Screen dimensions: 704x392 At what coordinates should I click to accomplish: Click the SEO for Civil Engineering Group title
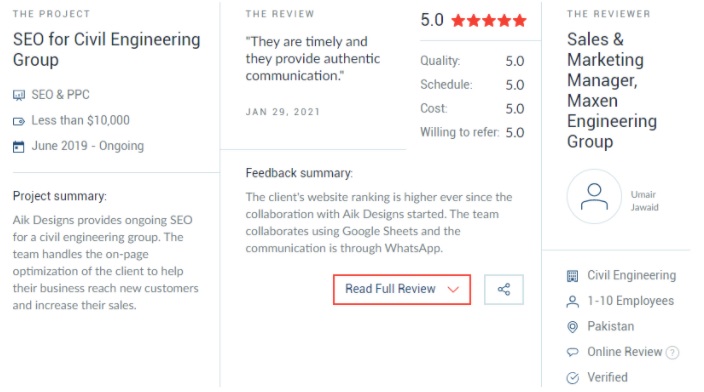point(106,49)
